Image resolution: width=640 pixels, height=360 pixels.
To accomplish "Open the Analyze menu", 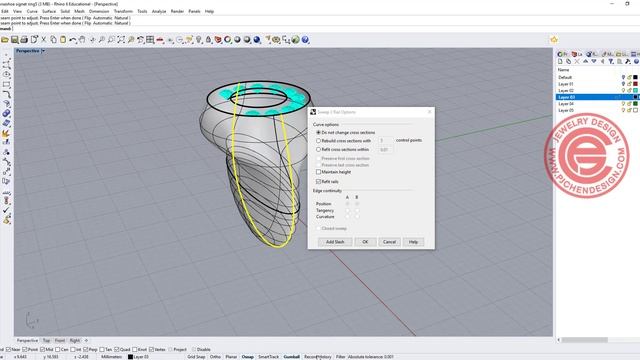I will tap(159, 11).
